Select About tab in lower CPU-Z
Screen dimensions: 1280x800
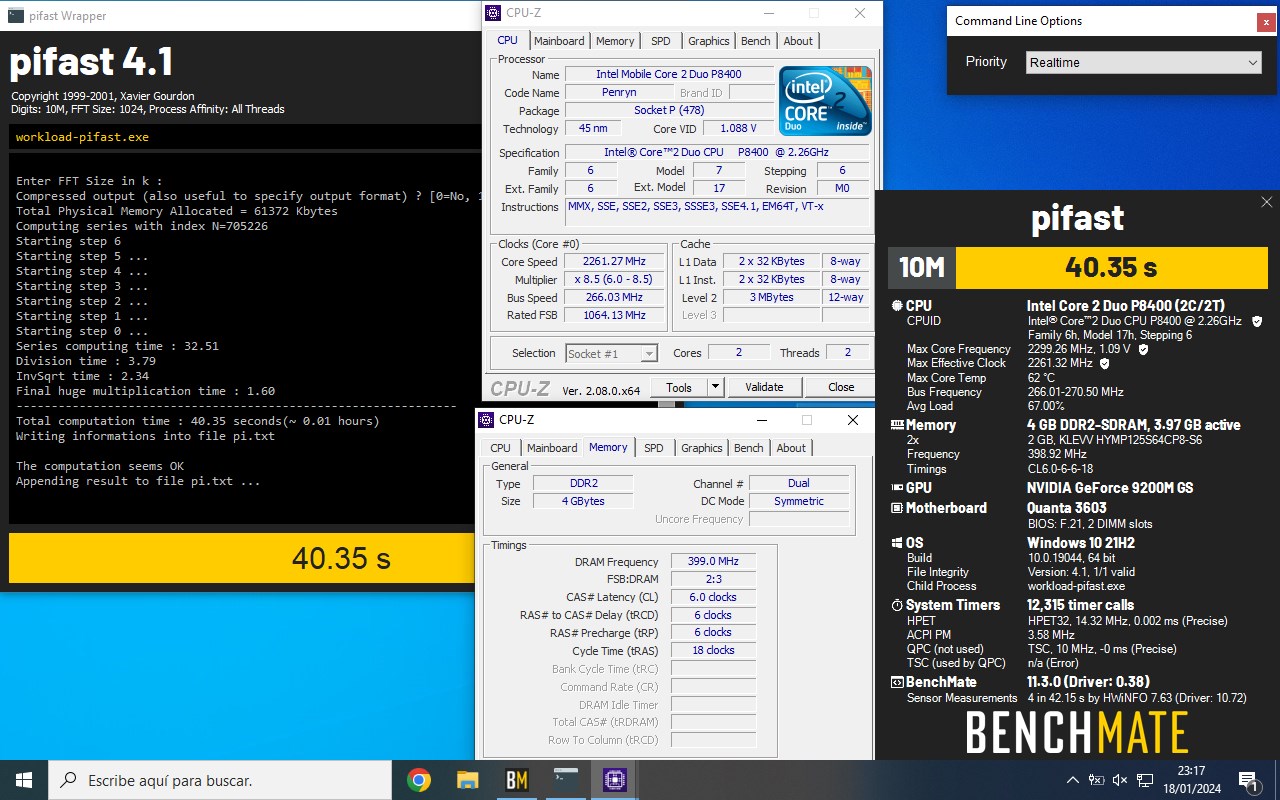click(x=791, y=448)
